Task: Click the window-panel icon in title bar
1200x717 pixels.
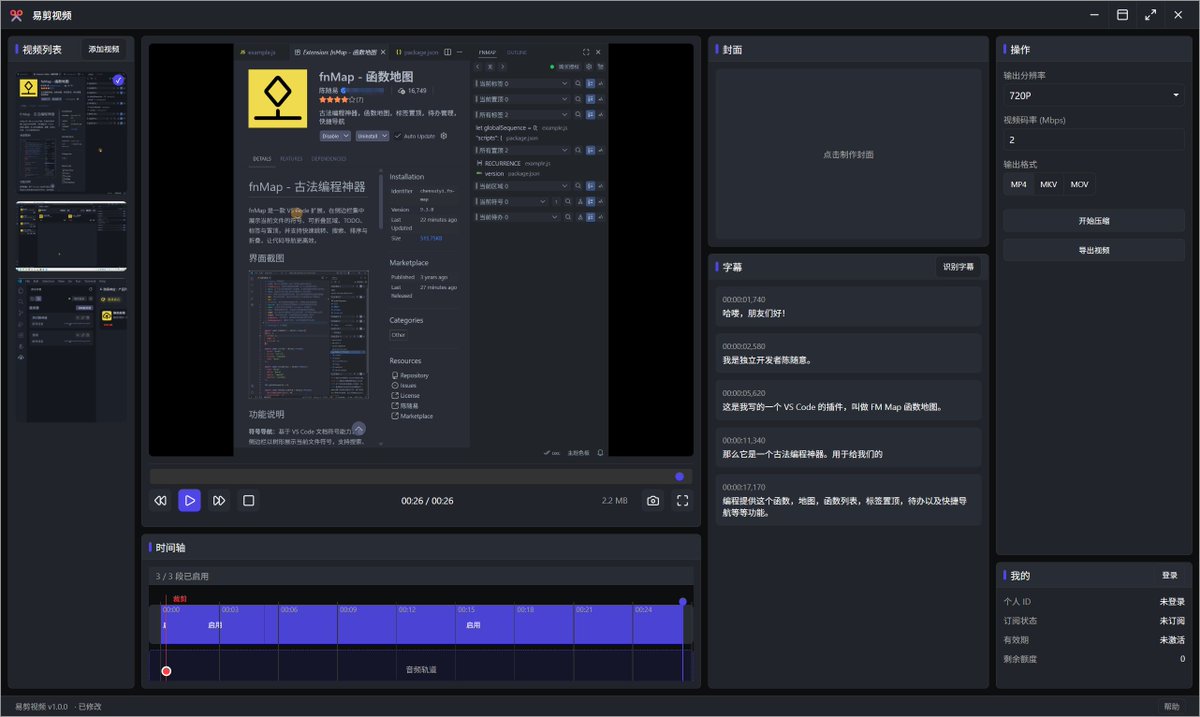Action: pyautogui.click(x=1122, y=15)
